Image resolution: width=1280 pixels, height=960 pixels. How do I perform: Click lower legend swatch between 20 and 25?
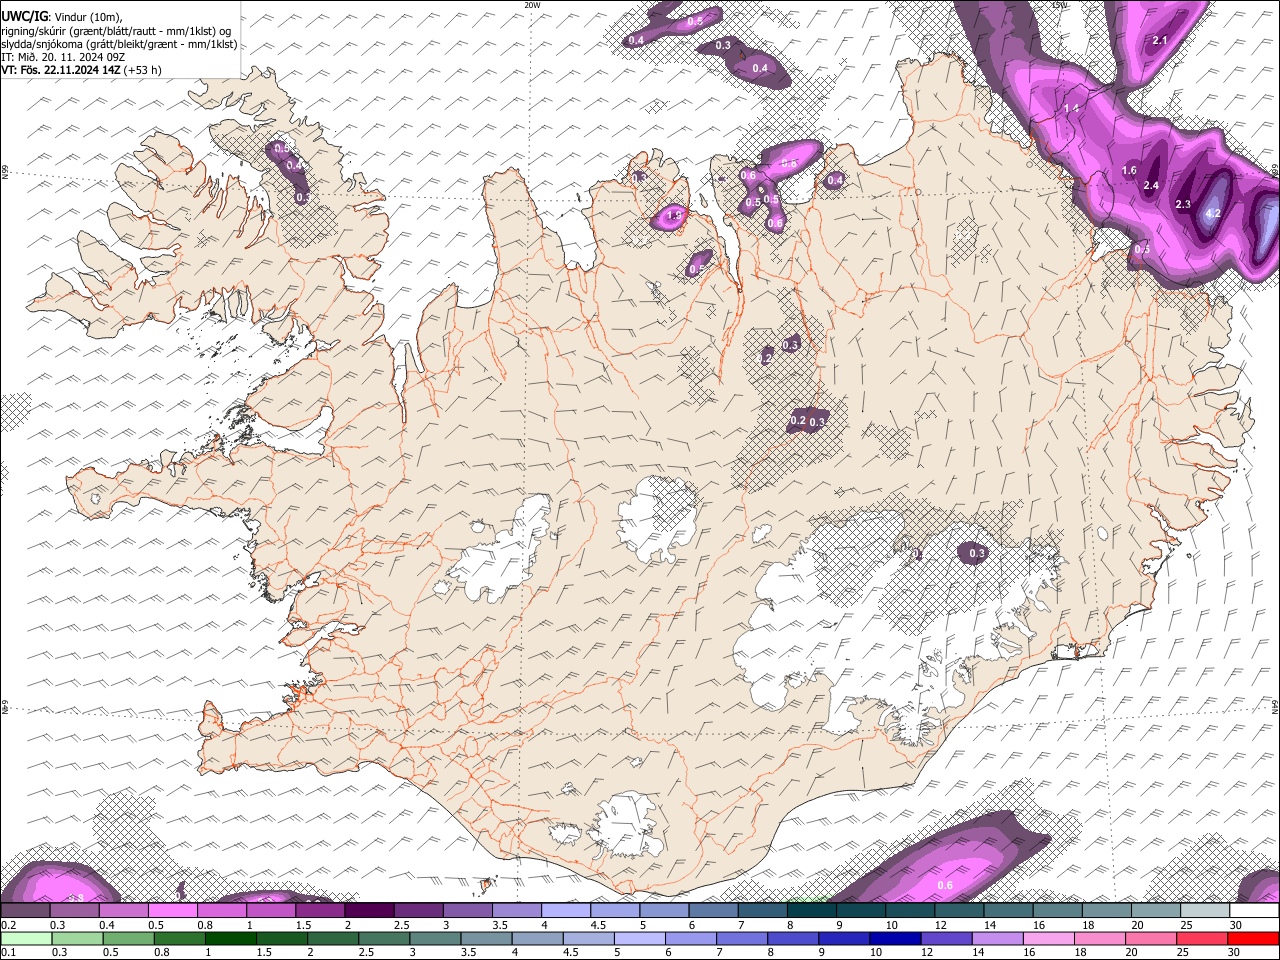(x=1150, y=938)
